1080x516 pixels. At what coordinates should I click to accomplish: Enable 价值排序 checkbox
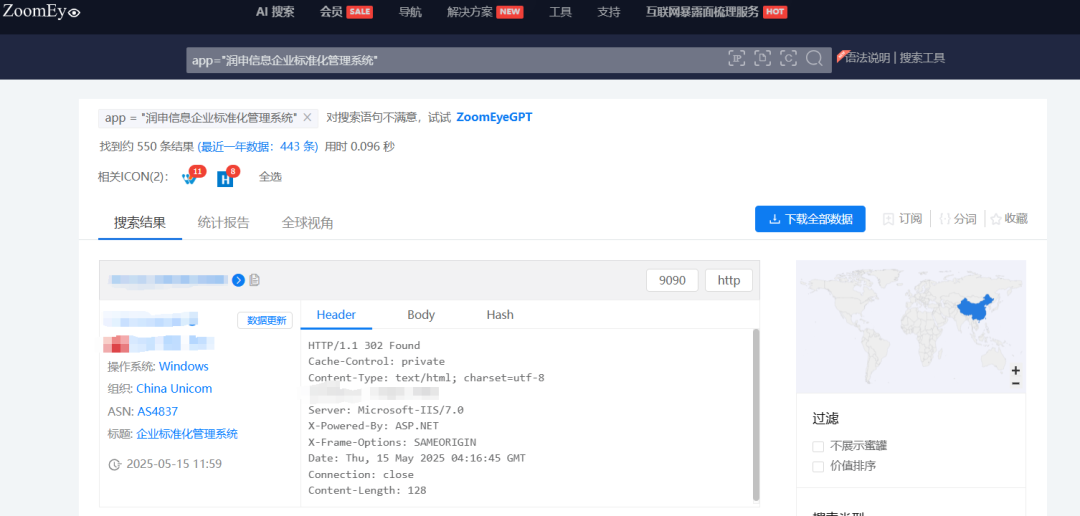(818, 466)
